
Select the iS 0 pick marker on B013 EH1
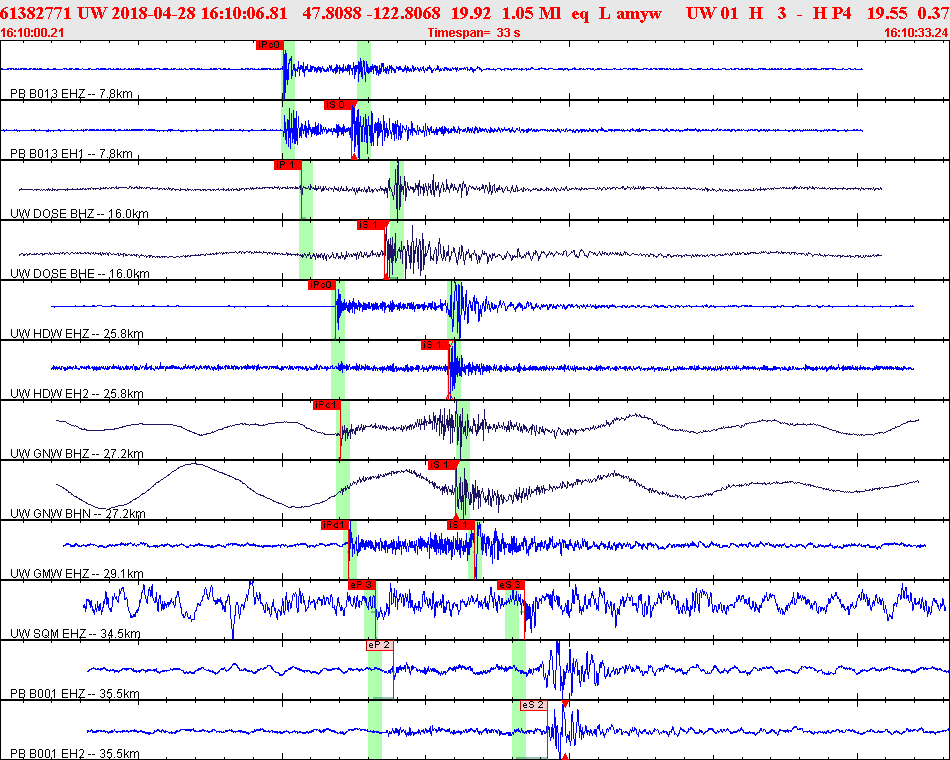(x=338, y=105)
